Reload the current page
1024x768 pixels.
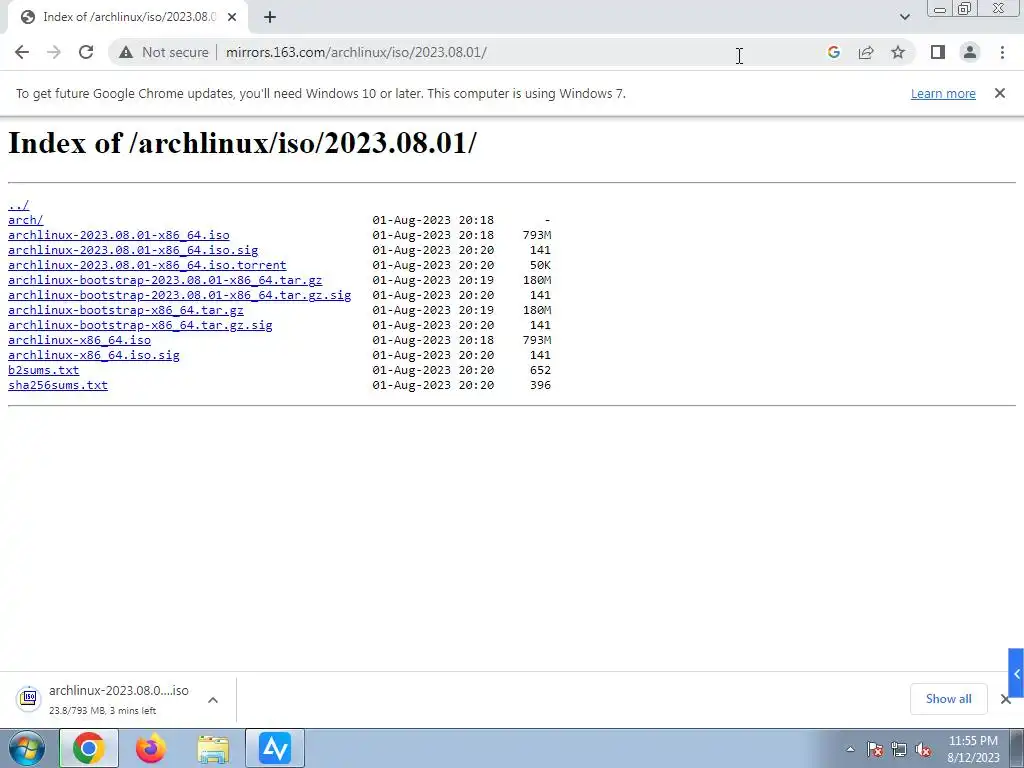coord(86,52)
